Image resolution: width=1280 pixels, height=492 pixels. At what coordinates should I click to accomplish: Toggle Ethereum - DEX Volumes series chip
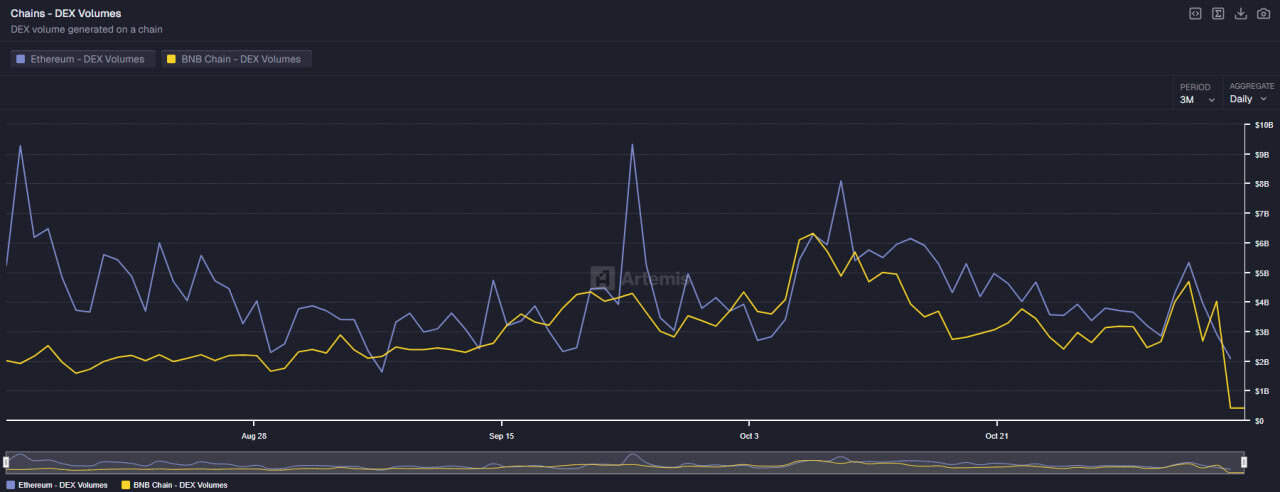point(84,59)
